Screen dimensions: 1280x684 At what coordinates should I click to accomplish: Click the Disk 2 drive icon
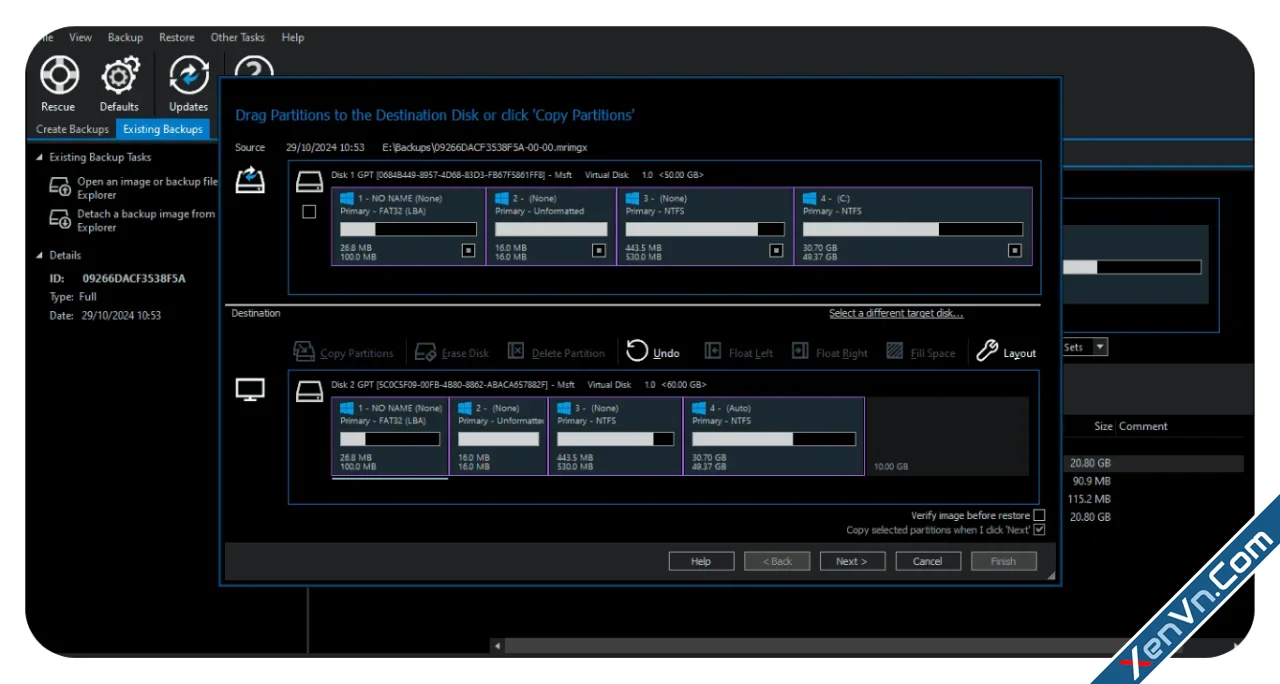pos(309,392)
